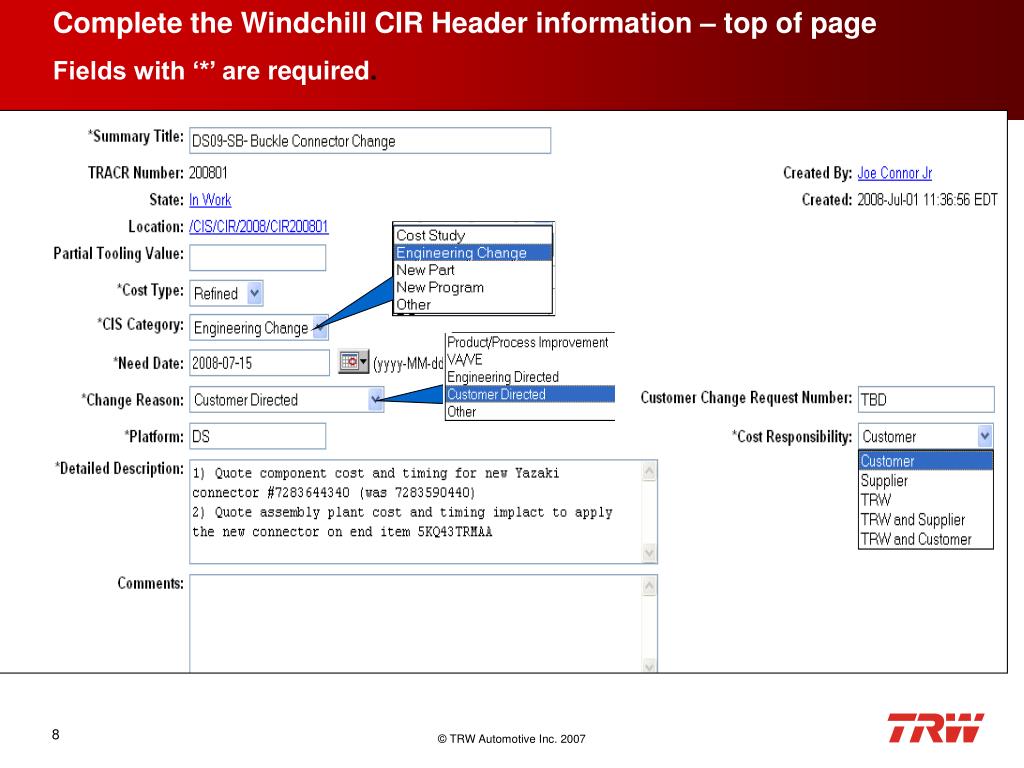The height and width of the screenshot is (768, 1024).
Task: Select TRW and Supplier option
Action: (x=925, y=520)
